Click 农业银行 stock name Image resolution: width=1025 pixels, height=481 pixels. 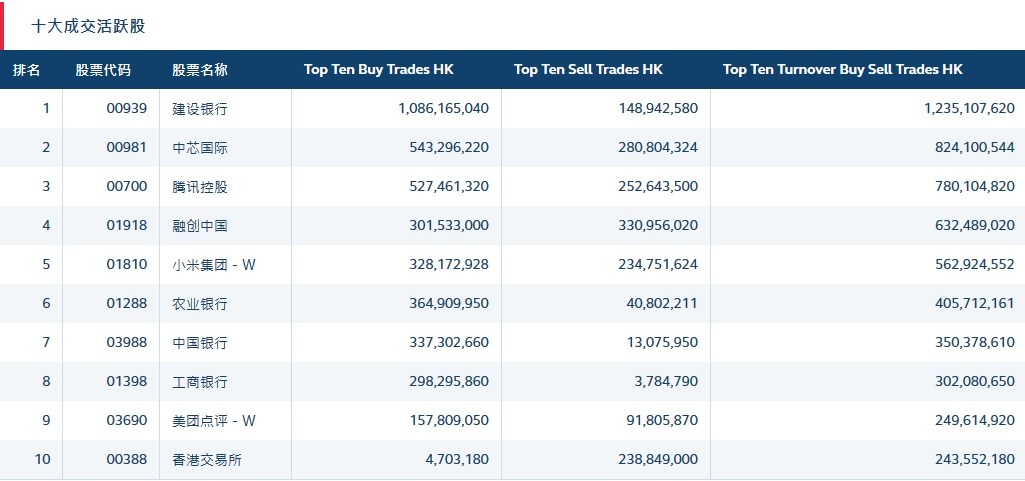[x=200, y=304]
